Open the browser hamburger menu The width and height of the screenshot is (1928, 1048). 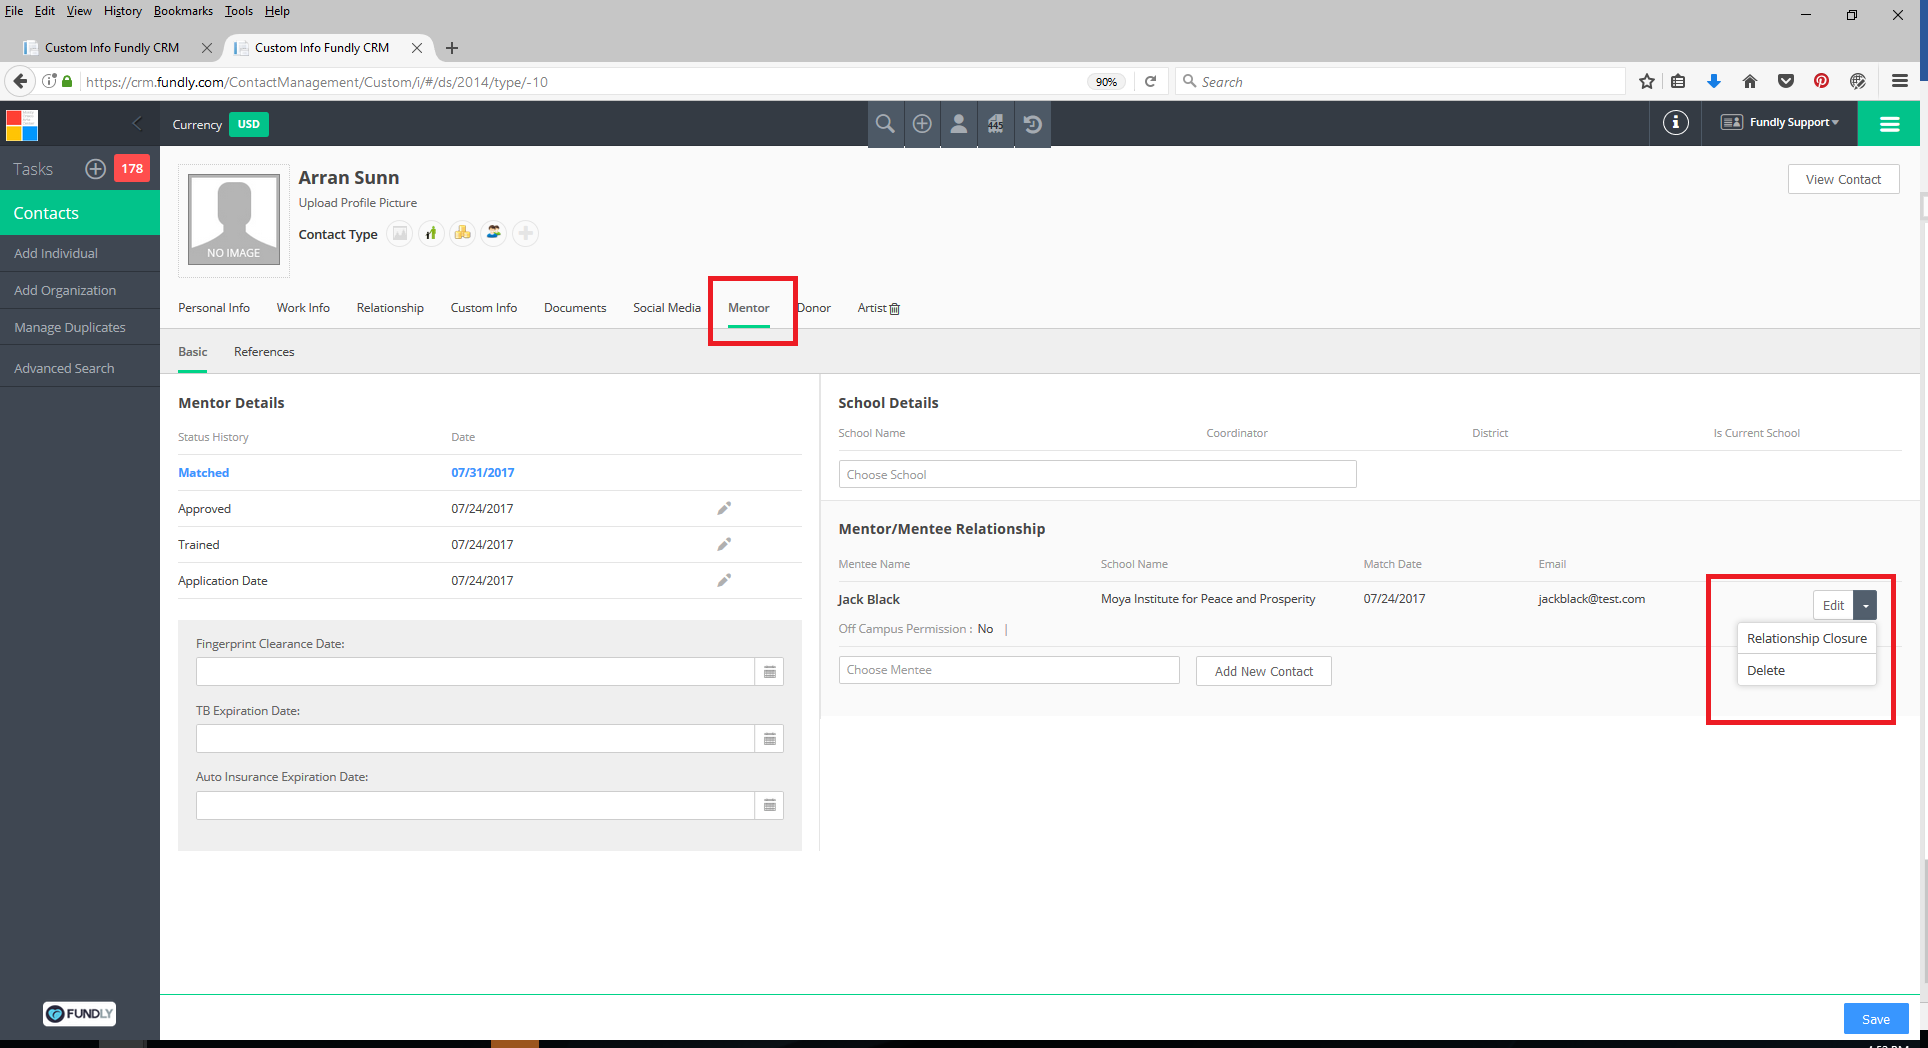[x=1900, y=82]
